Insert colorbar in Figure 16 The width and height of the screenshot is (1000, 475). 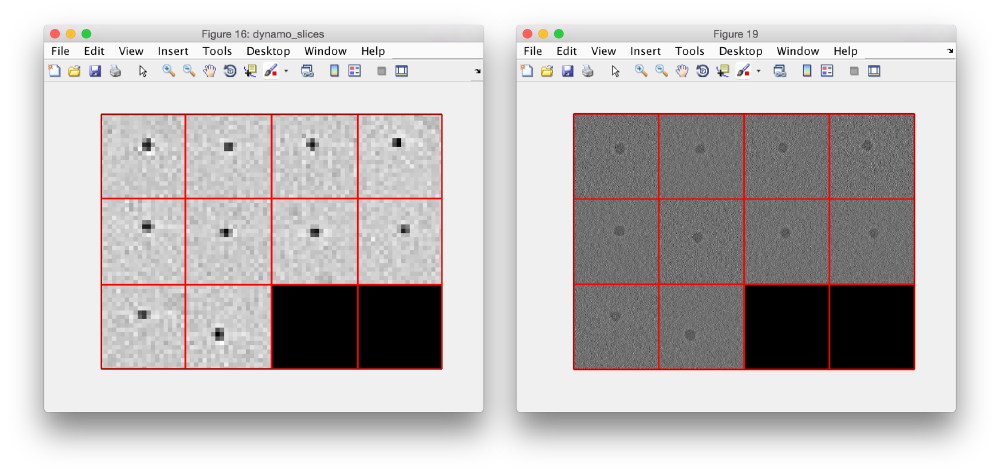coord(334,71)
